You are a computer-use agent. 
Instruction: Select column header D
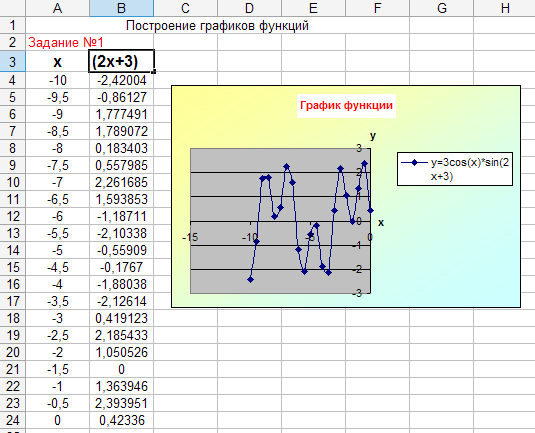click(x=249, y=8)
